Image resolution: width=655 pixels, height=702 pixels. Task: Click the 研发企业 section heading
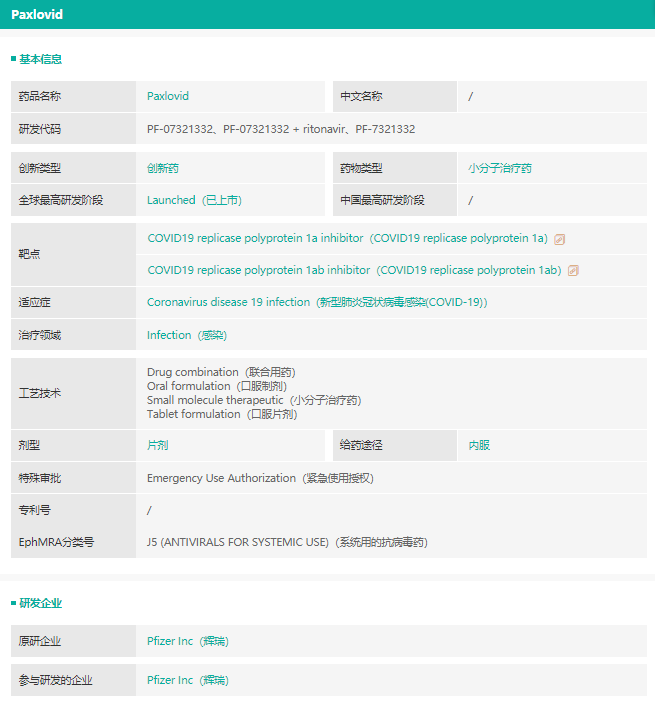[x=40, y=603]
